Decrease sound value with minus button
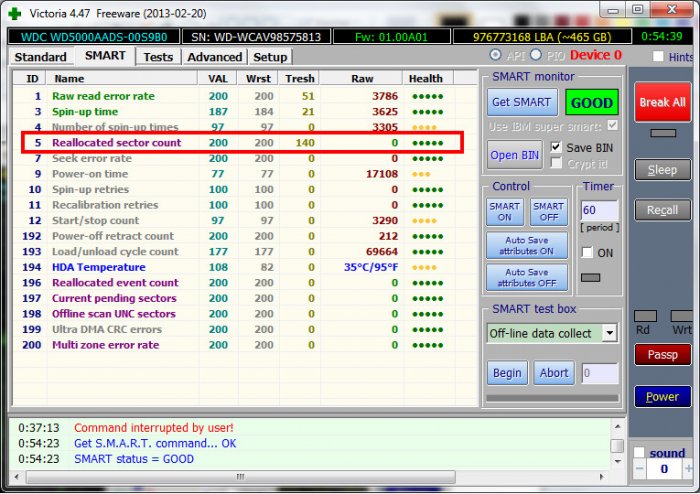 639,469
